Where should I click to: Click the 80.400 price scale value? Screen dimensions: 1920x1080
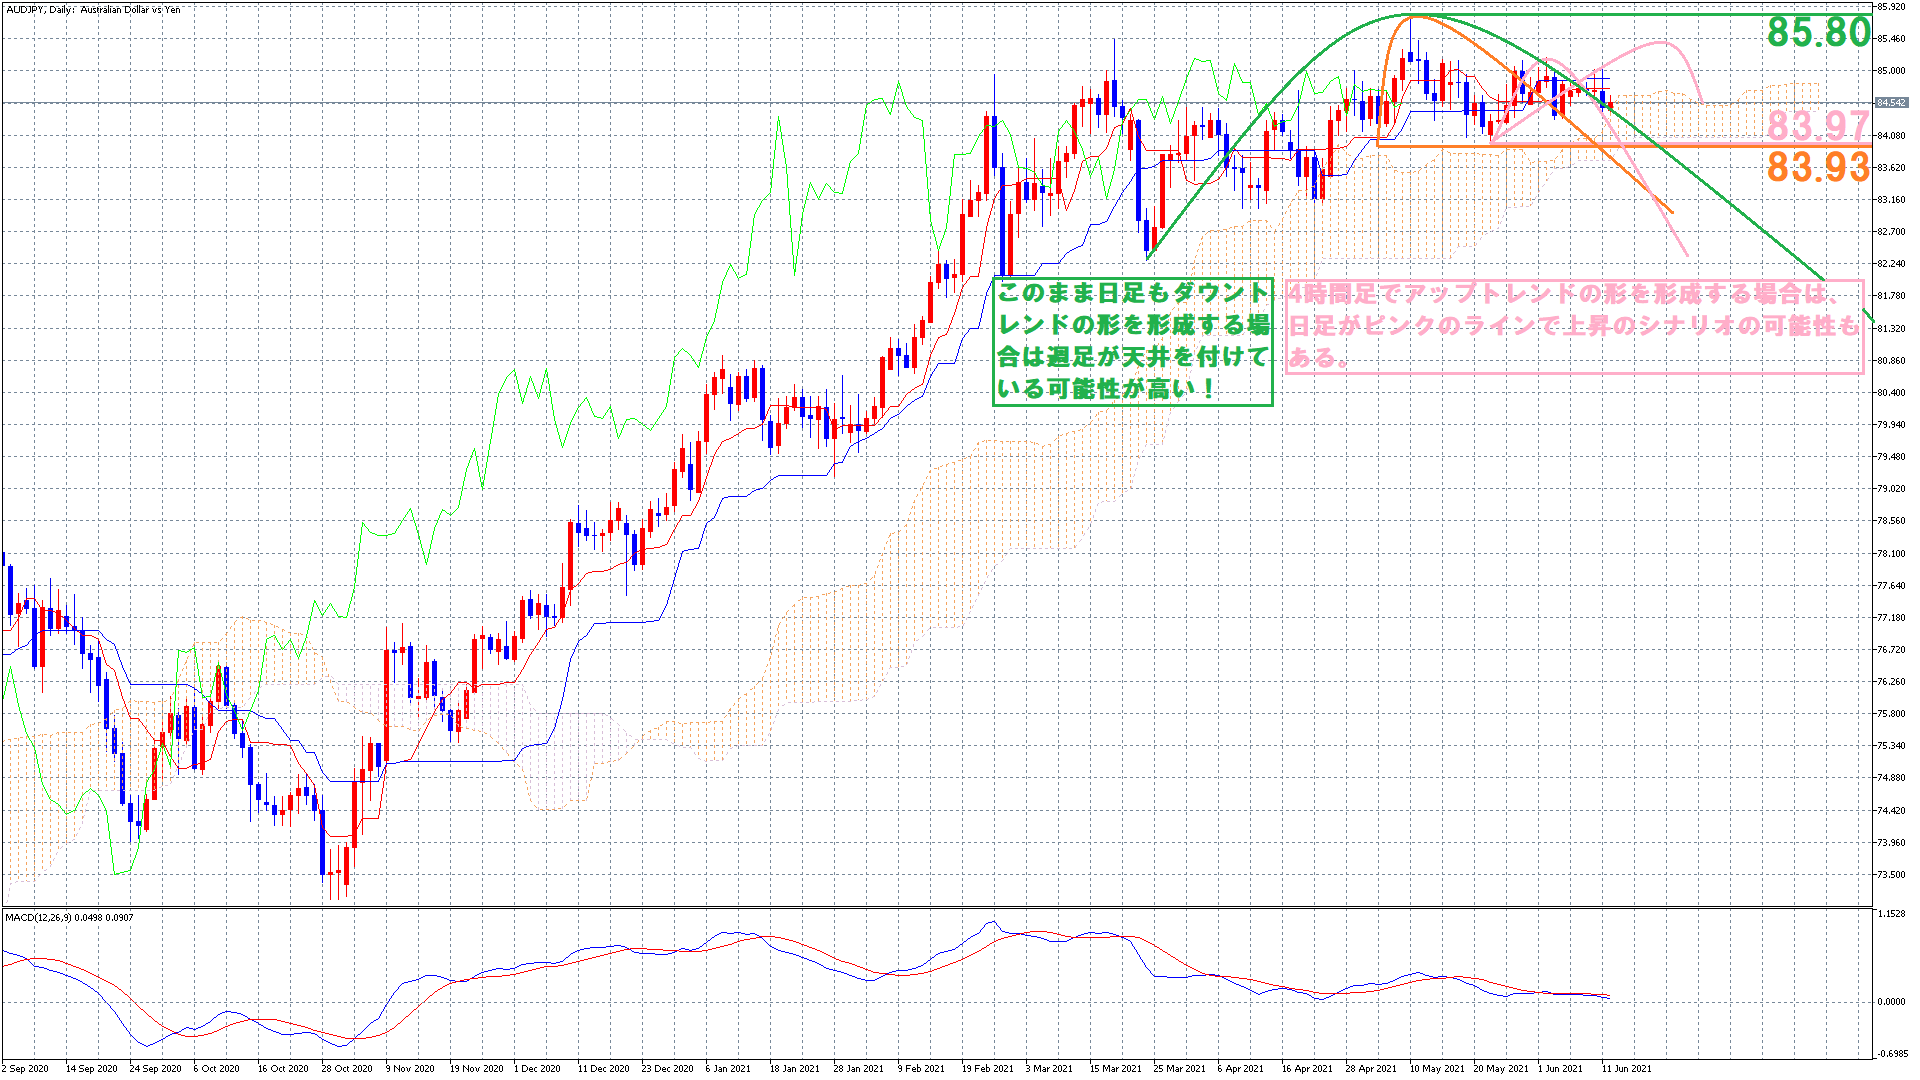point(1891,392)
